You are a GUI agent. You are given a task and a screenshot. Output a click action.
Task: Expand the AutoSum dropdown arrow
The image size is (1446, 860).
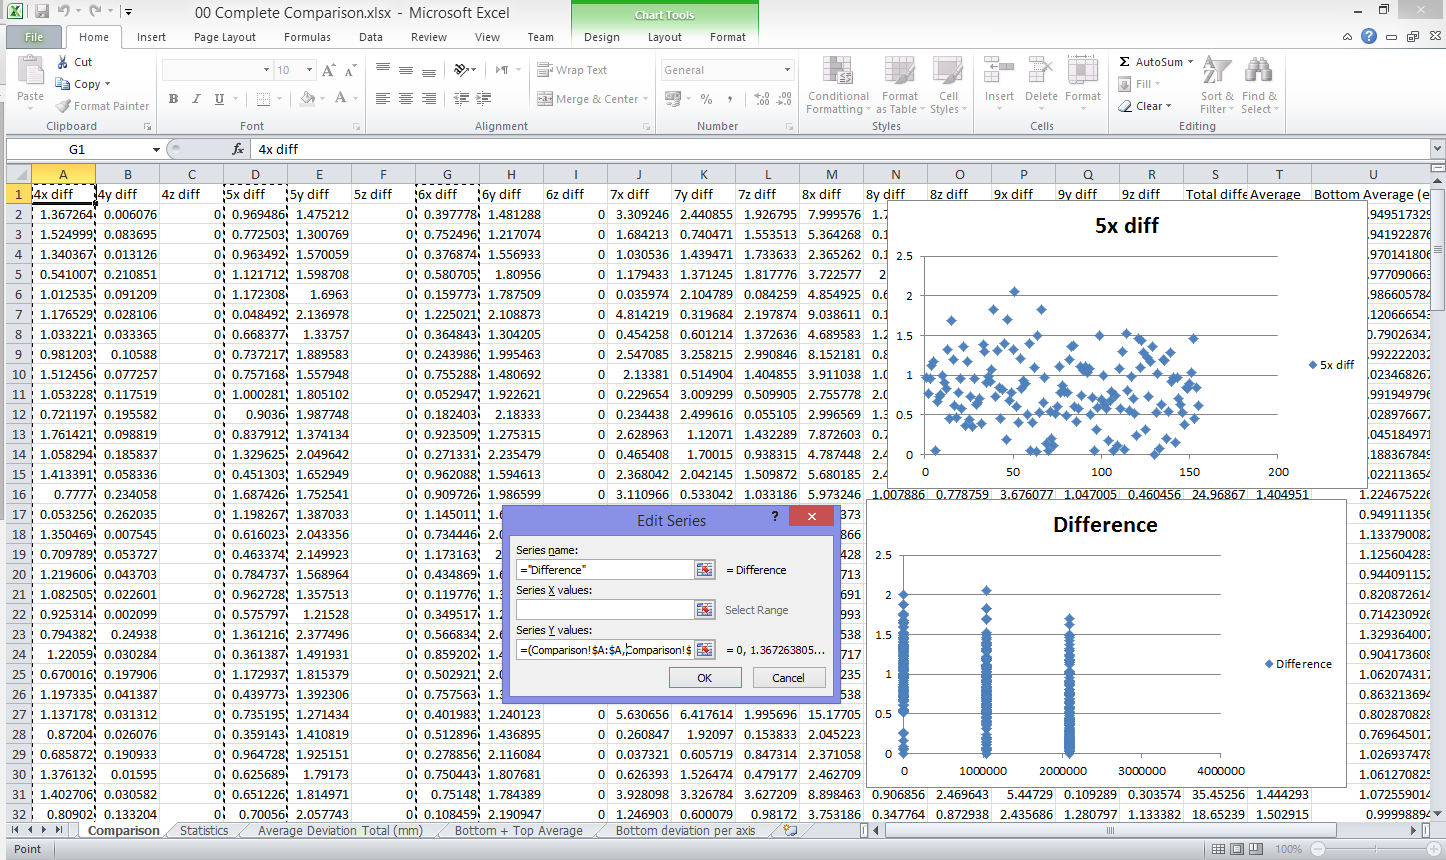pyautogui.click(x=1190, y=62)
